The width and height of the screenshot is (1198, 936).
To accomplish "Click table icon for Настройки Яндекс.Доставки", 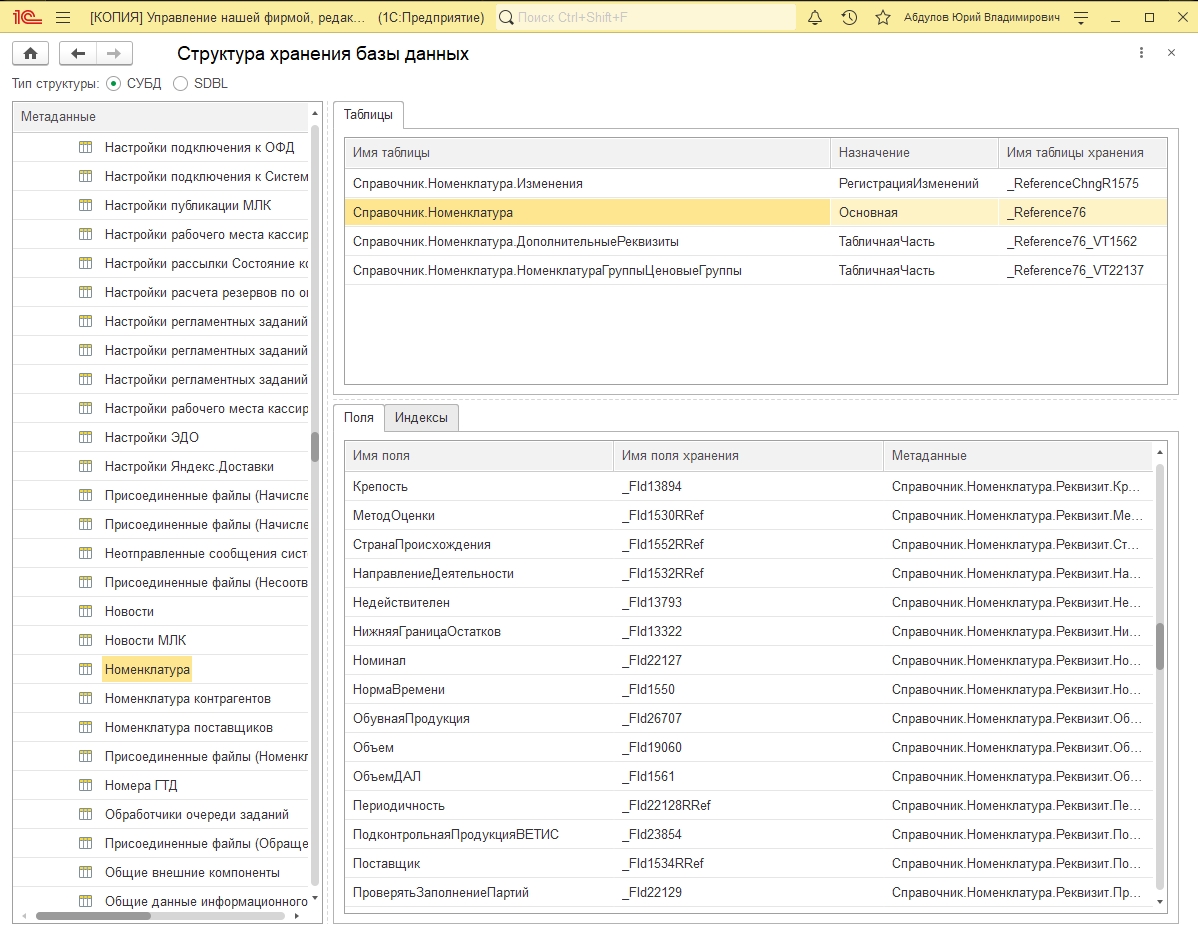I will click(x=86, y=467).
